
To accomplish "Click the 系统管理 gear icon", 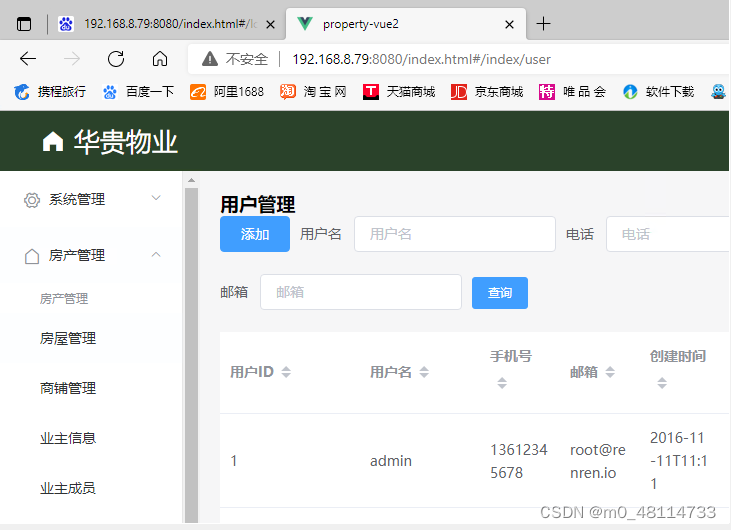I will tap(32, 200).
